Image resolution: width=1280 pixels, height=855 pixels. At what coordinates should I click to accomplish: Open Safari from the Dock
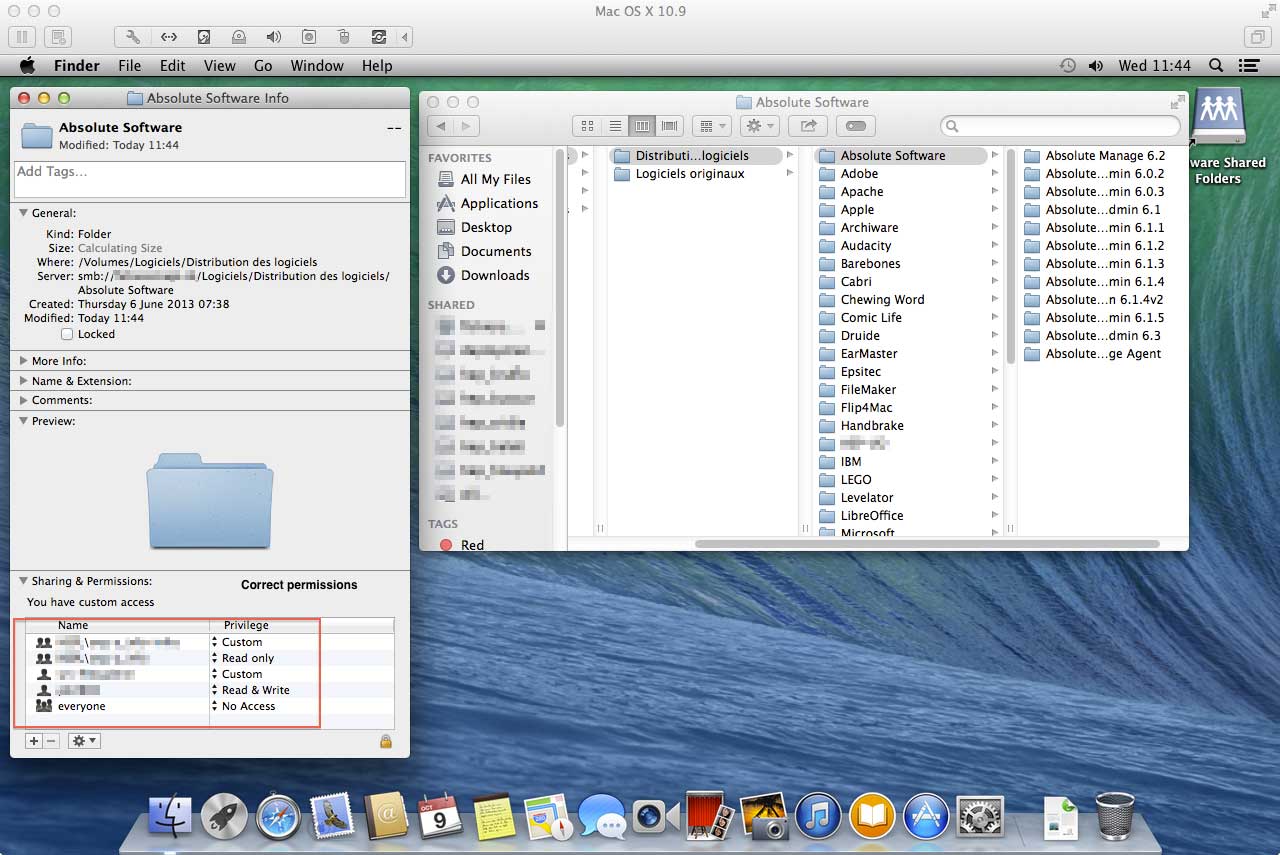(x=279, y=818)
